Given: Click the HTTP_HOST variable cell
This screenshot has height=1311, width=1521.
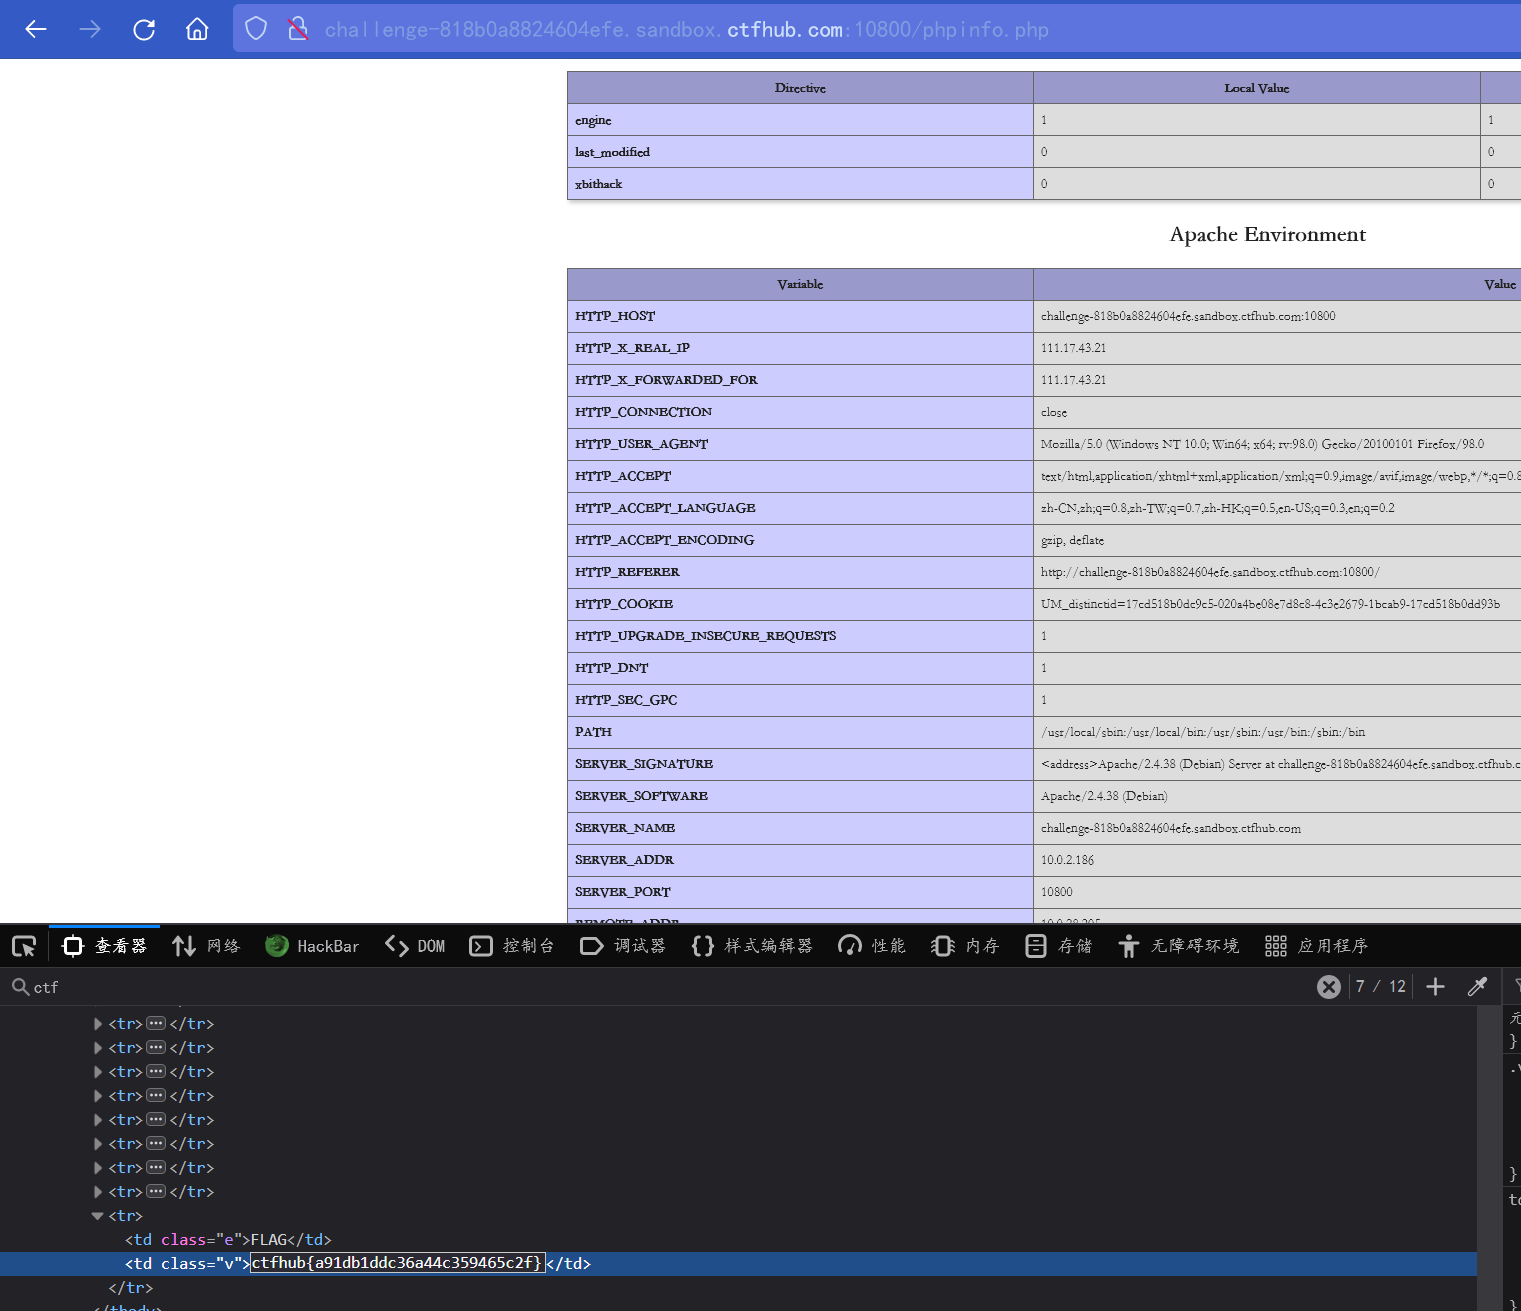Looking at the screenshot, I should (800, 316).
